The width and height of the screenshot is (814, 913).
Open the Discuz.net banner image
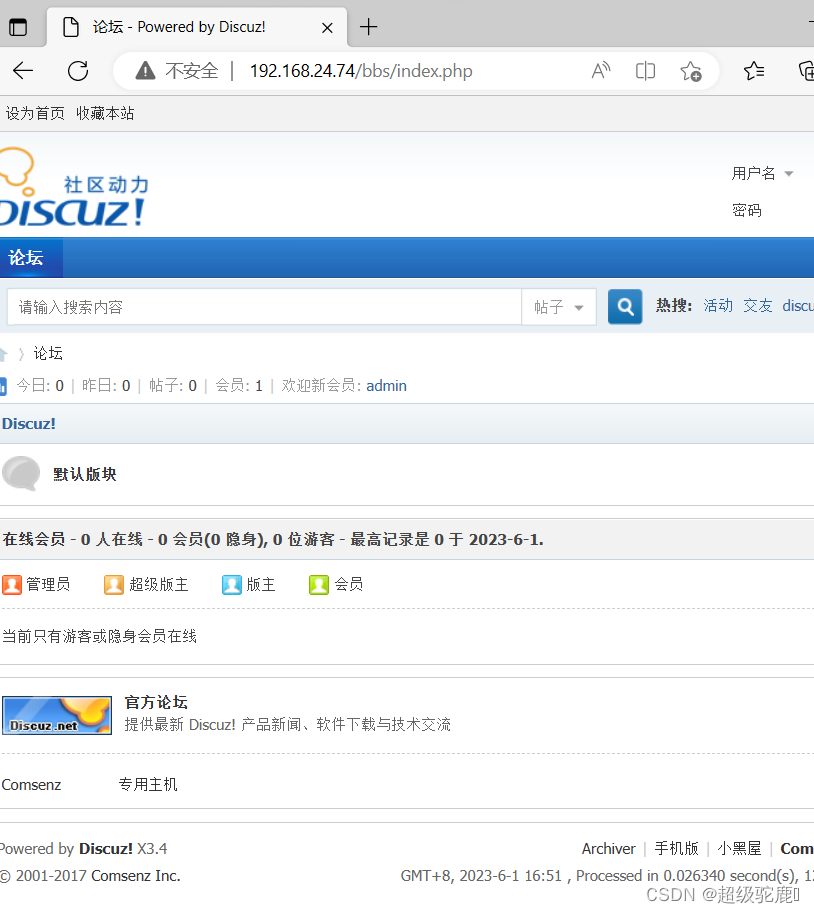pyautogui.click(x=57, y=716)
